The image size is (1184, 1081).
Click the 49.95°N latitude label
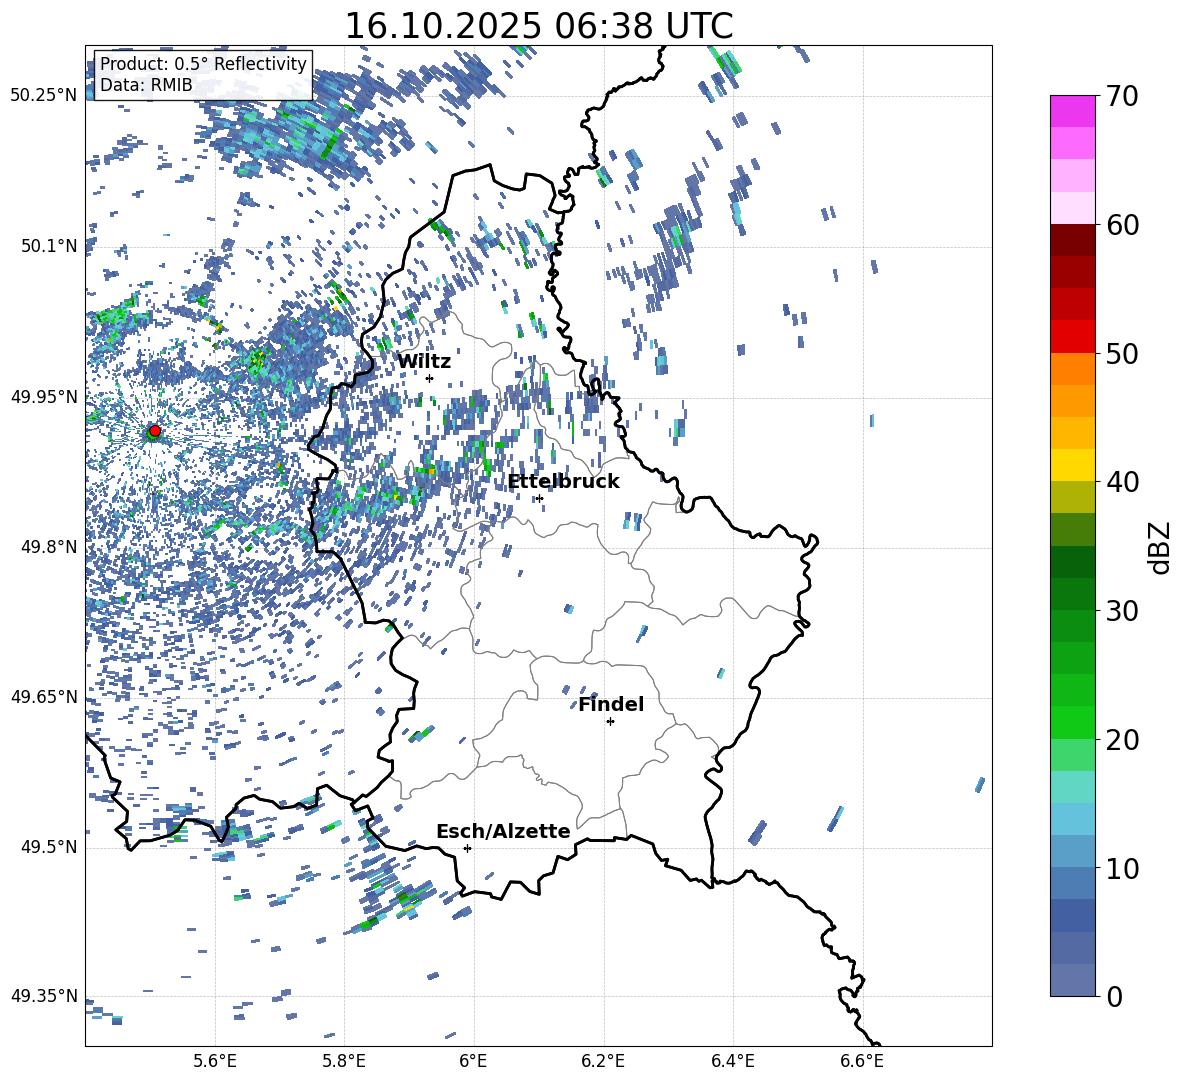(x=44, y=397)
